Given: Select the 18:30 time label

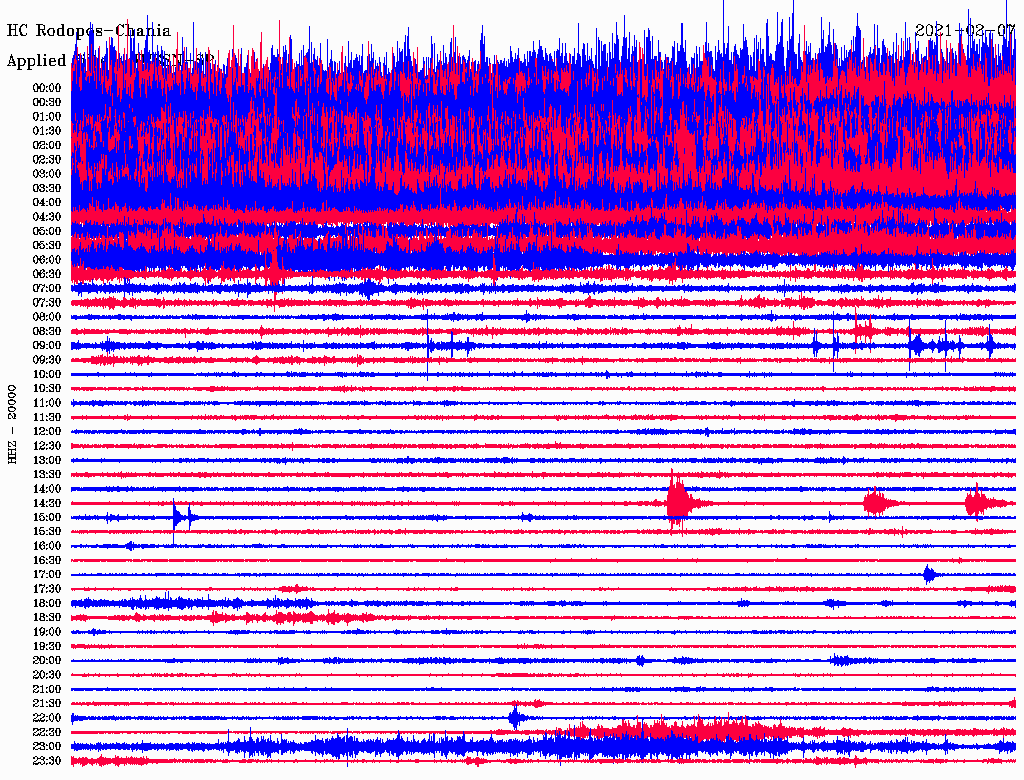Looking at the screenshot, I should click(x=46, y=617).
